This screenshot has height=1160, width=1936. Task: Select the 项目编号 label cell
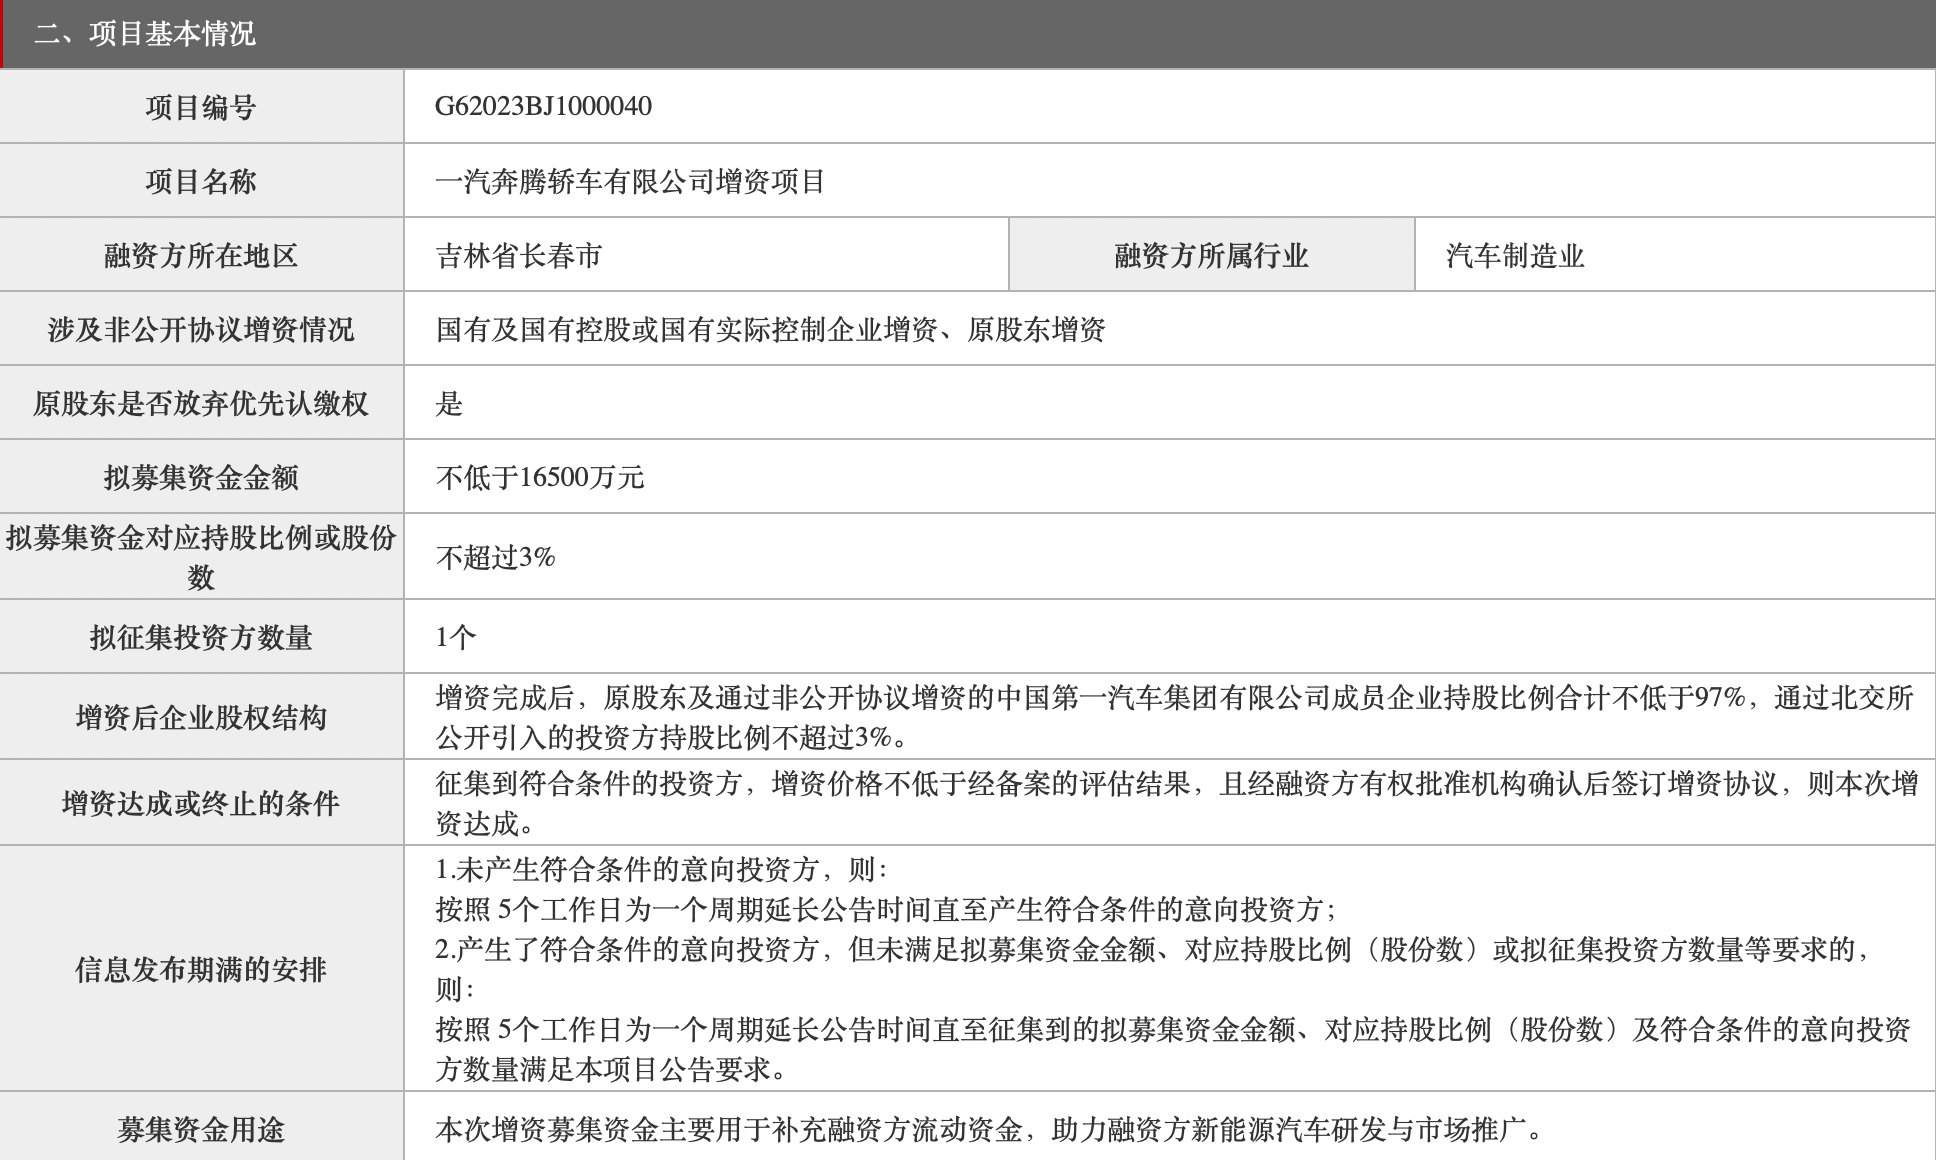coord(201,107)
